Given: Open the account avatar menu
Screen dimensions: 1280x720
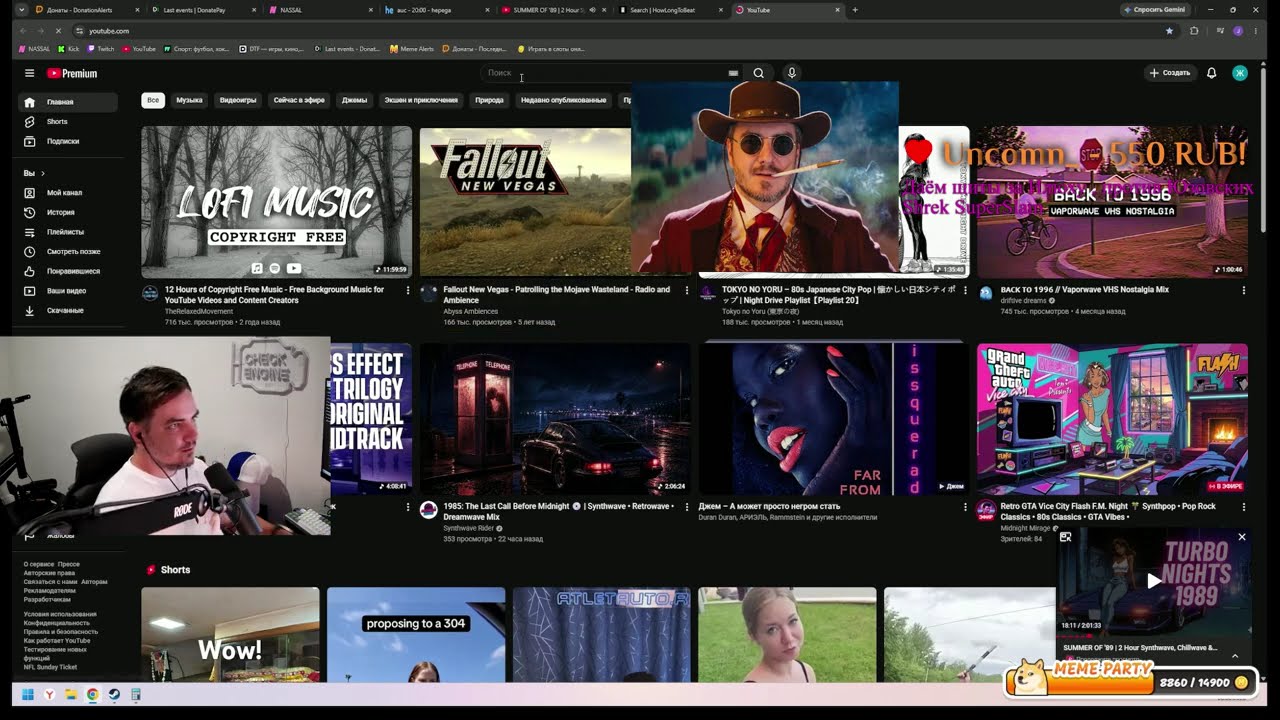Looking at the screenshot, I should click(1240, 73).
